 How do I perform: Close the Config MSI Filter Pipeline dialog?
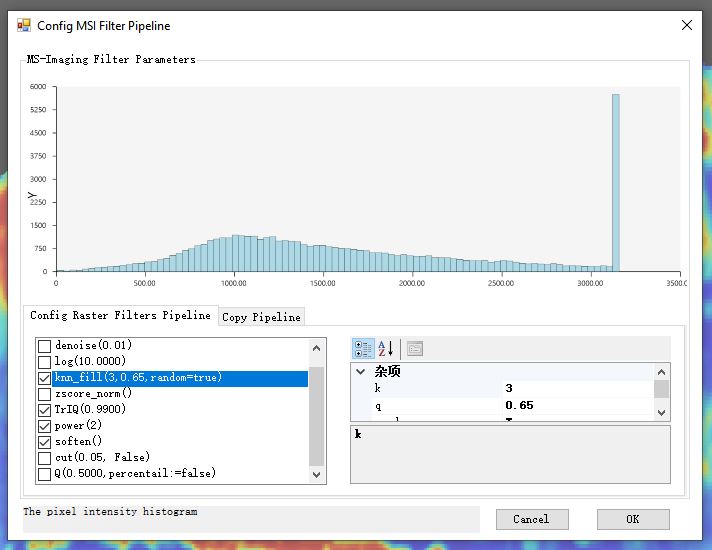[686, 25]
